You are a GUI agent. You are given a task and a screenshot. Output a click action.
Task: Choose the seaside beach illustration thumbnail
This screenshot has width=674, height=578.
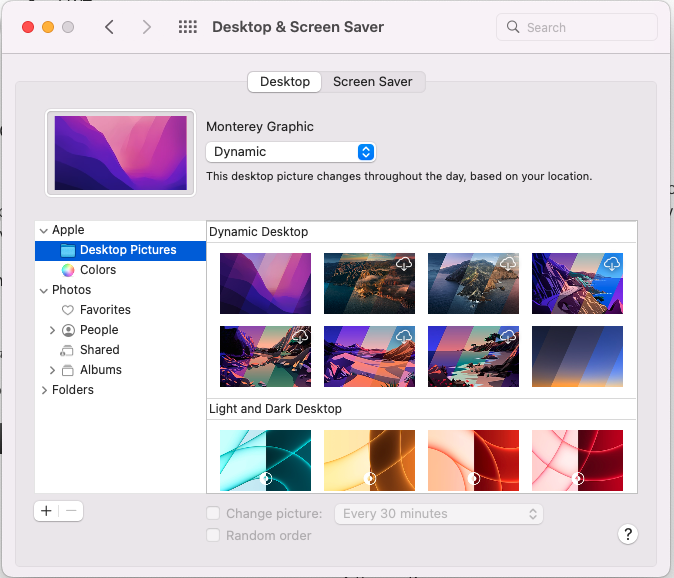(x=473, y=356)
